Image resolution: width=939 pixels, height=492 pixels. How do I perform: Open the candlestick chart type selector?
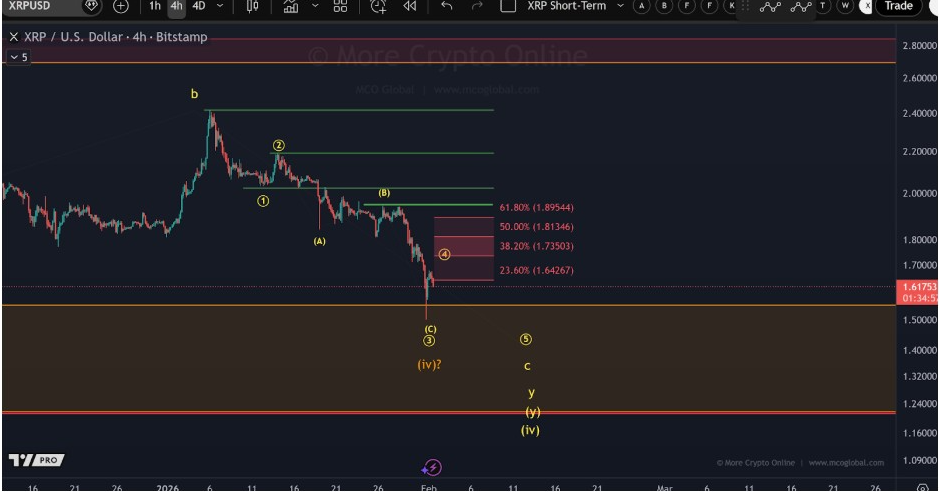[x=253, y=6]
